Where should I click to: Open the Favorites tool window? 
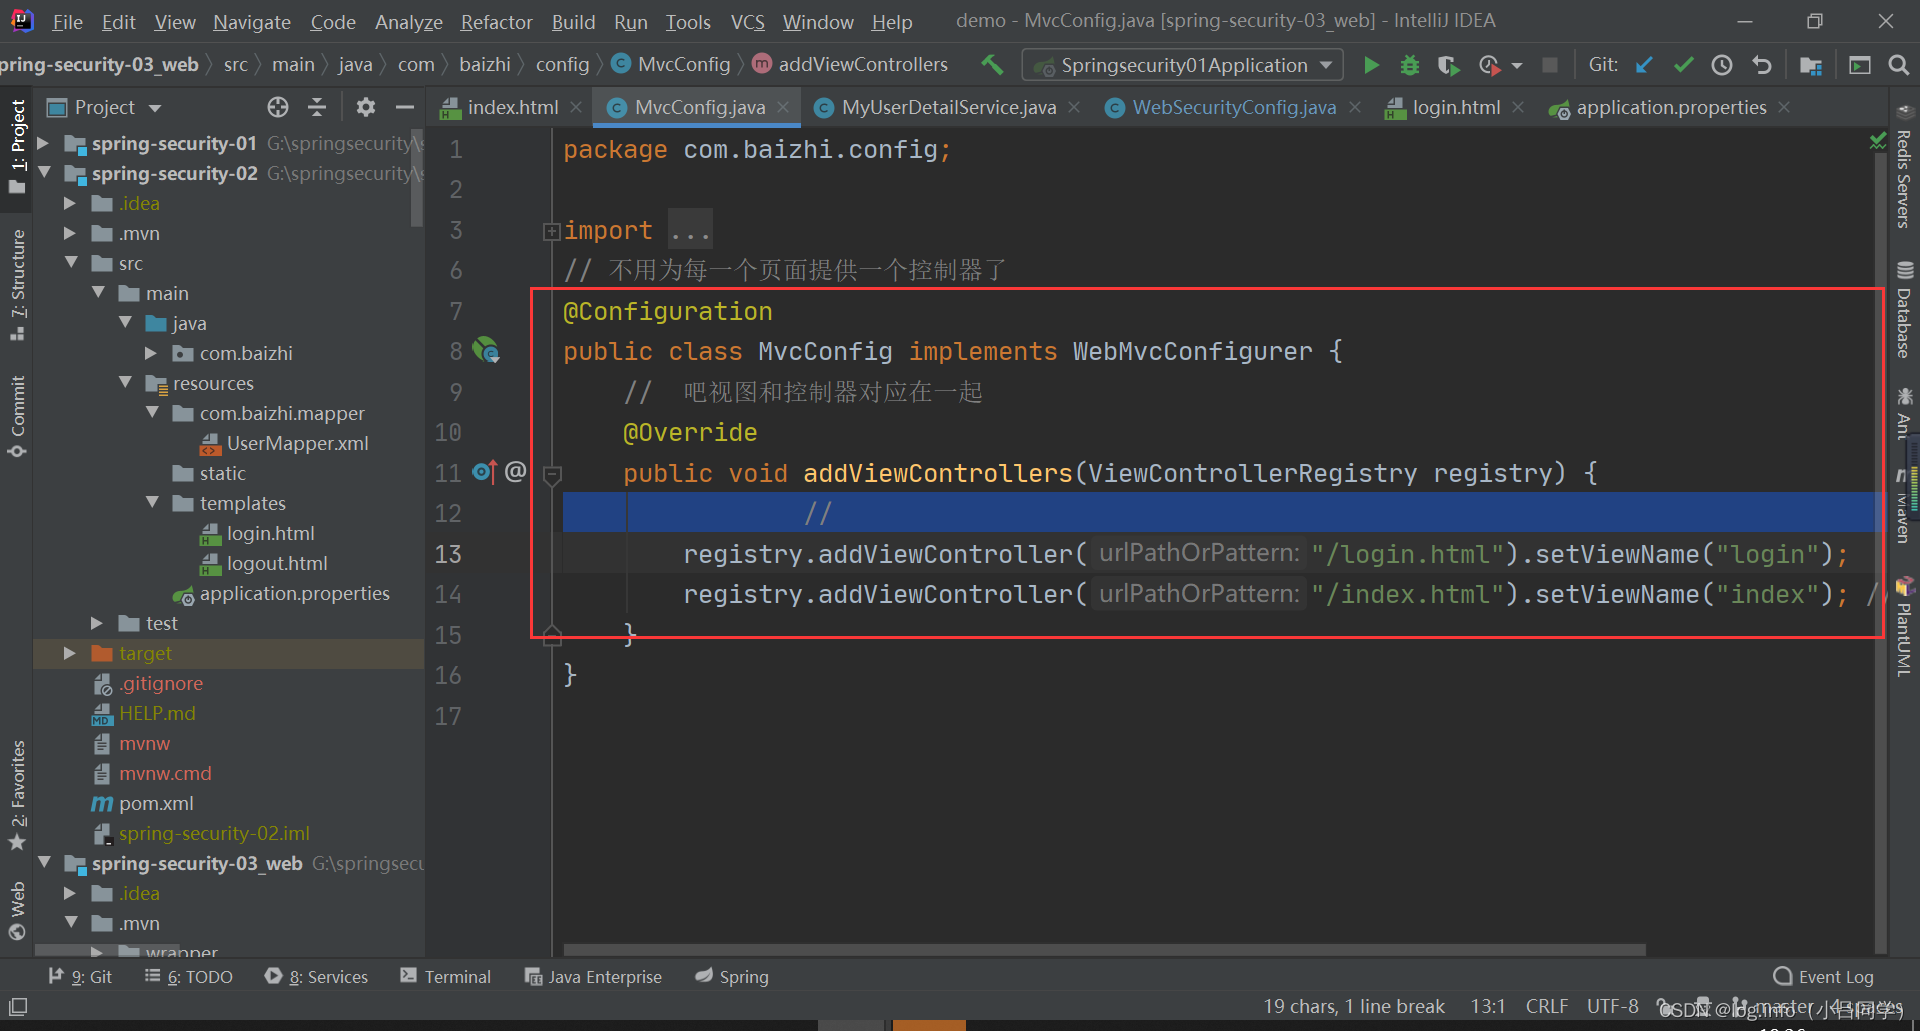[17, 795]
